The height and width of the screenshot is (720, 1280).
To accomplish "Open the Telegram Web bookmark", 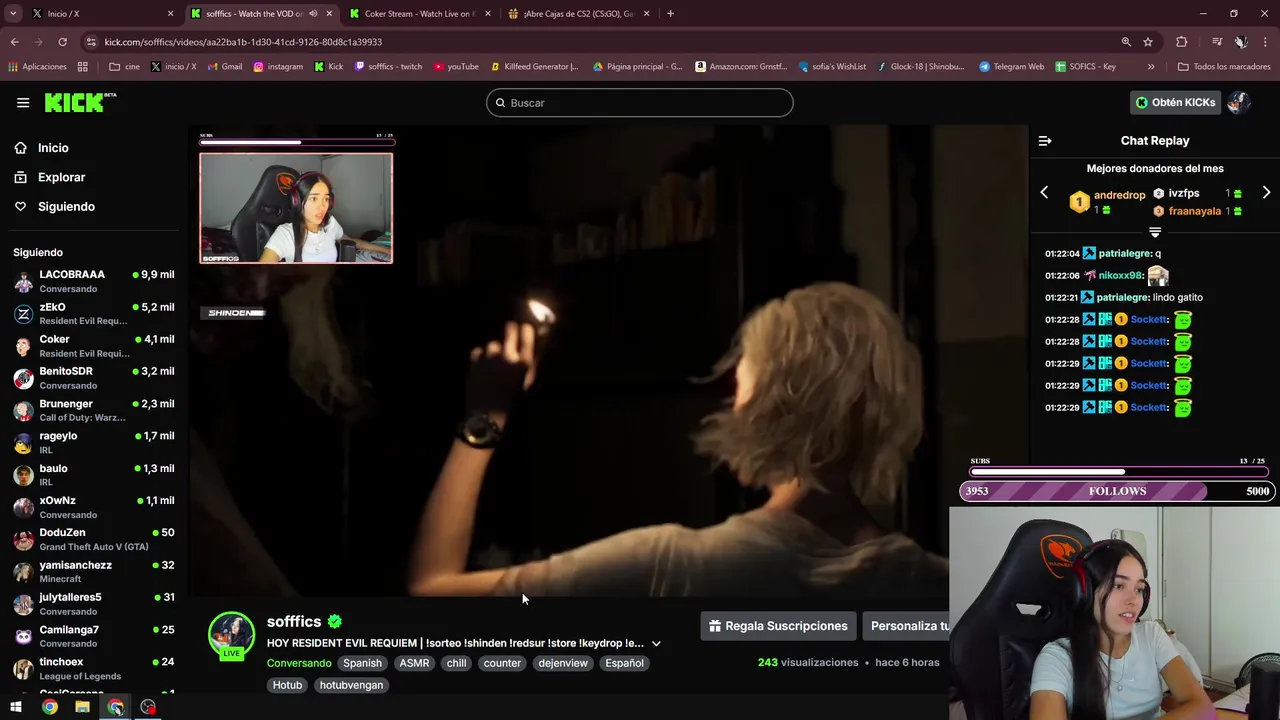I will coord(1011,67).
